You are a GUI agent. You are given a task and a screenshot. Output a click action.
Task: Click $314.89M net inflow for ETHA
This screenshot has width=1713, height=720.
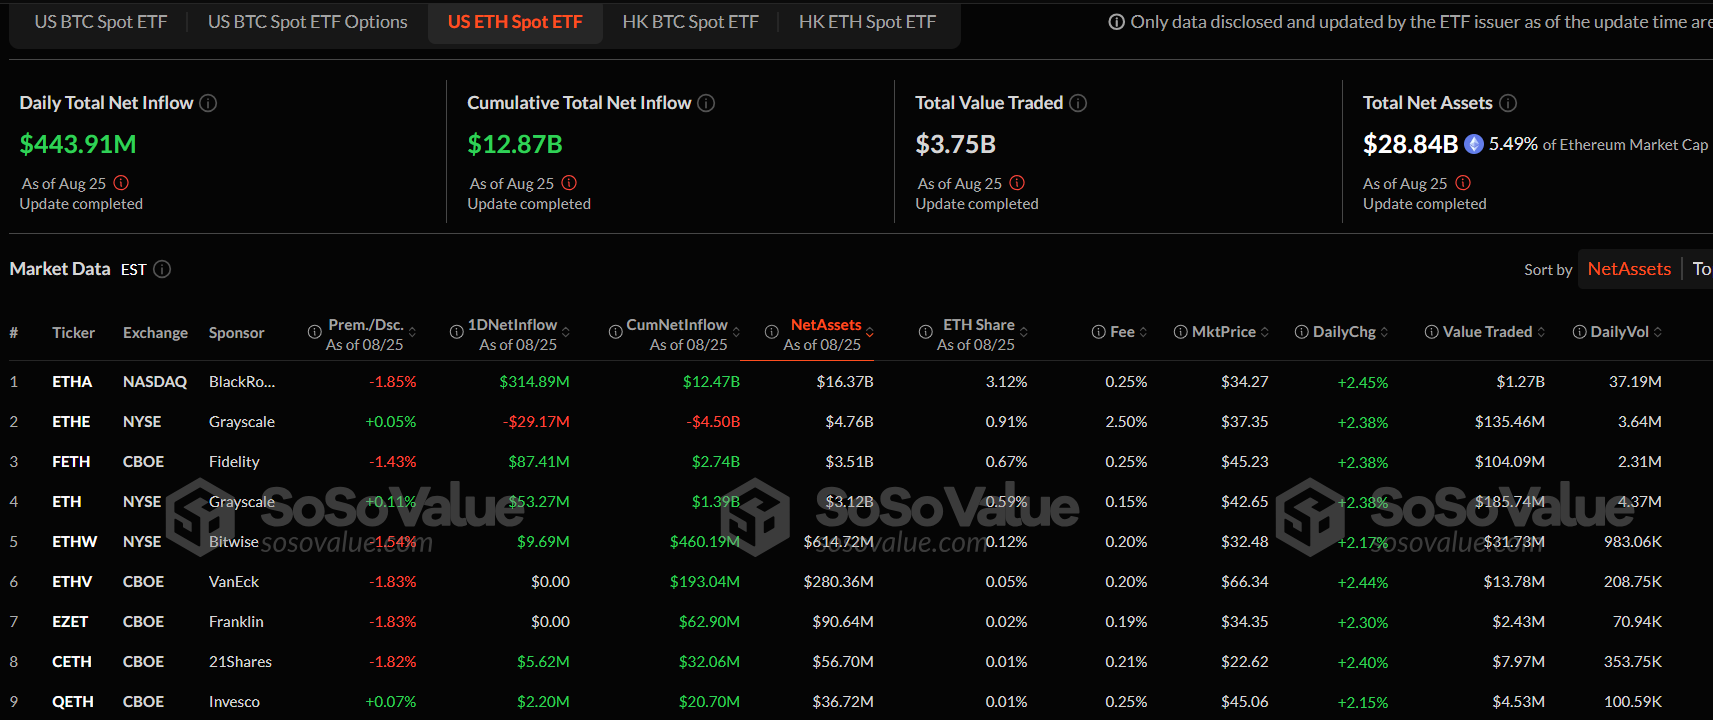click(534, 382)
